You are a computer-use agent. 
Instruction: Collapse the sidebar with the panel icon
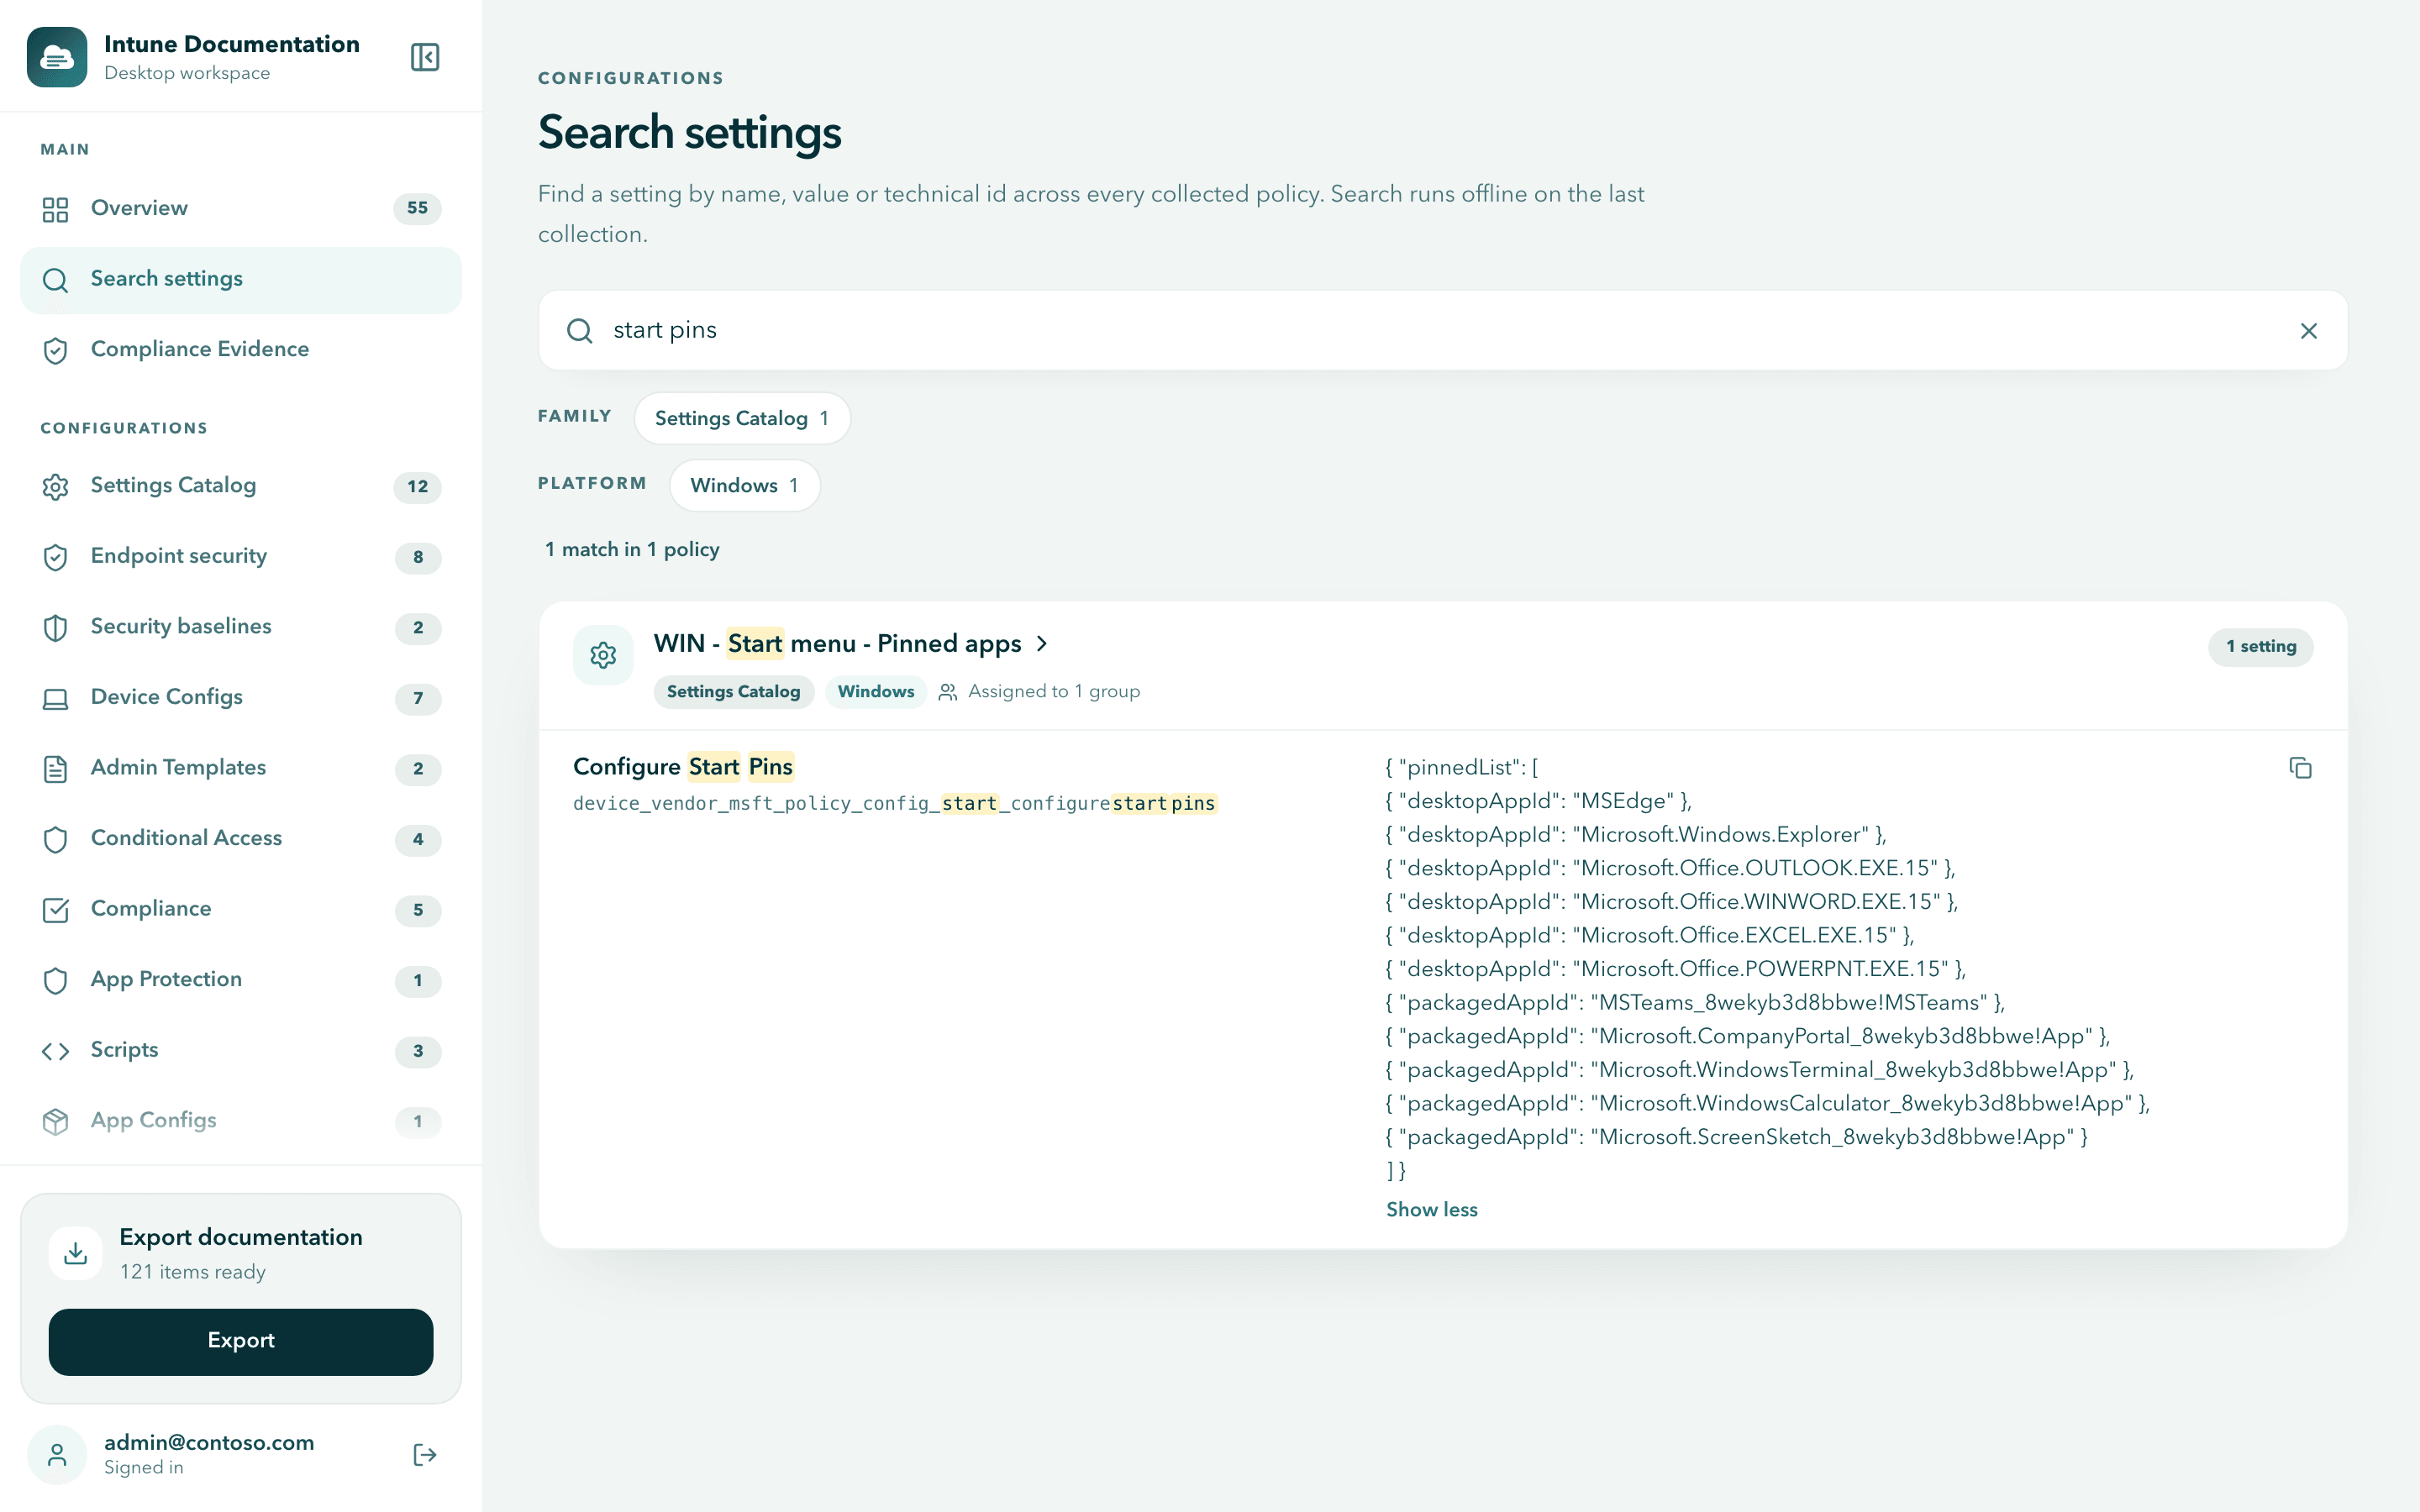[x=424, y=57]
